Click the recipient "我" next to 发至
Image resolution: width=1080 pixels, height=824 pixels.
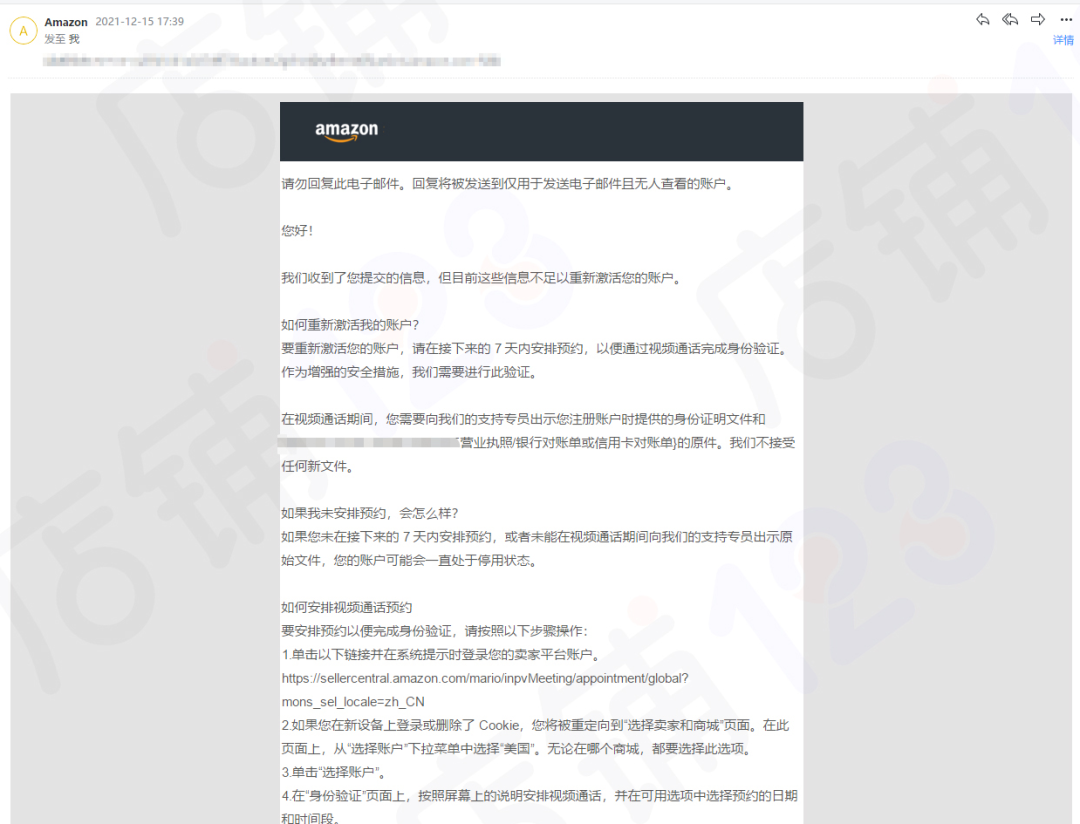(72, 39)
